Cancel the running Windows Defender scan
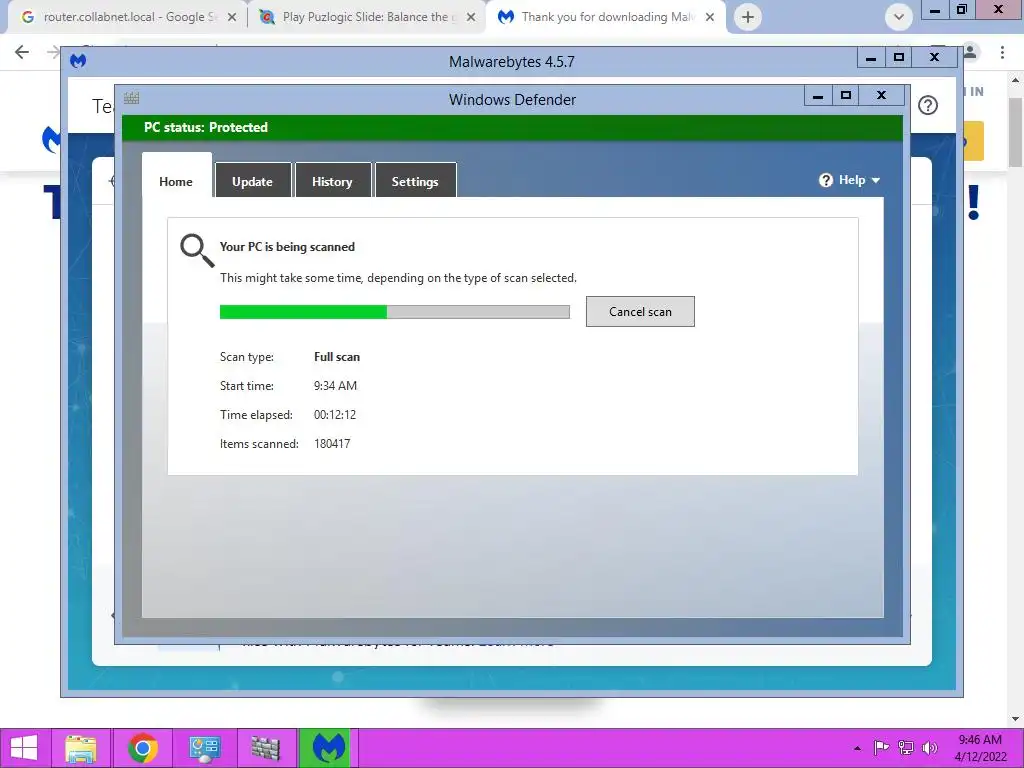This screenshot has height=768, width=1024. [640, 312]
